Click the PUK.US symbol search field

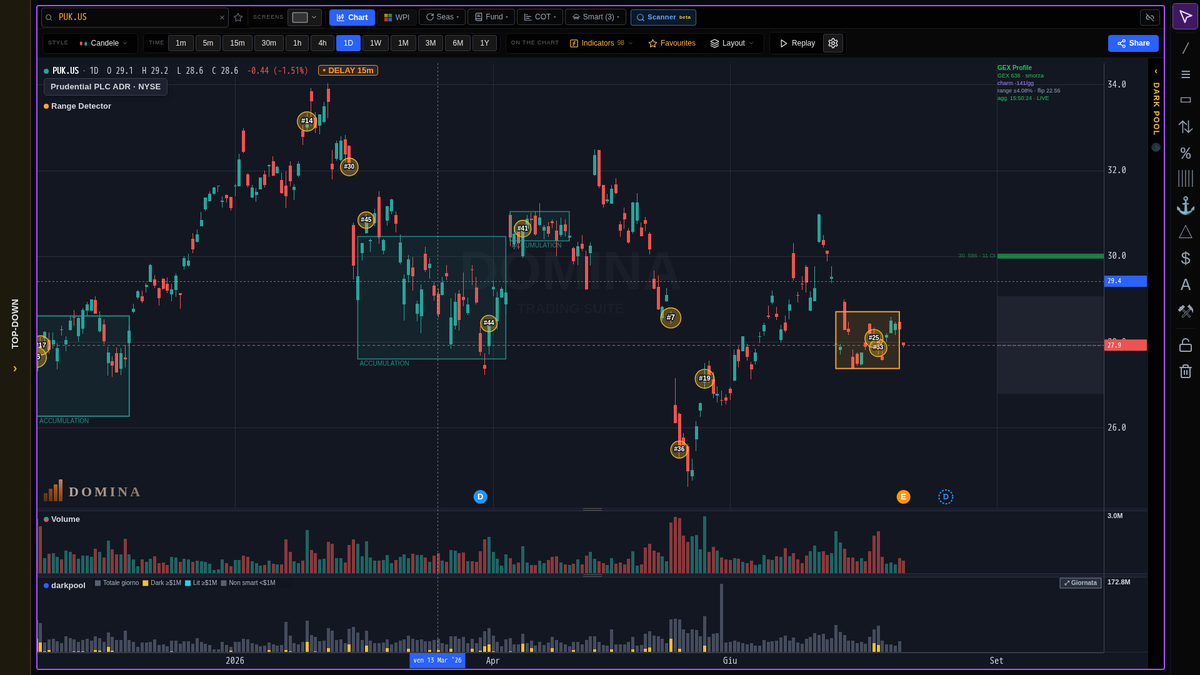(135, 17)
